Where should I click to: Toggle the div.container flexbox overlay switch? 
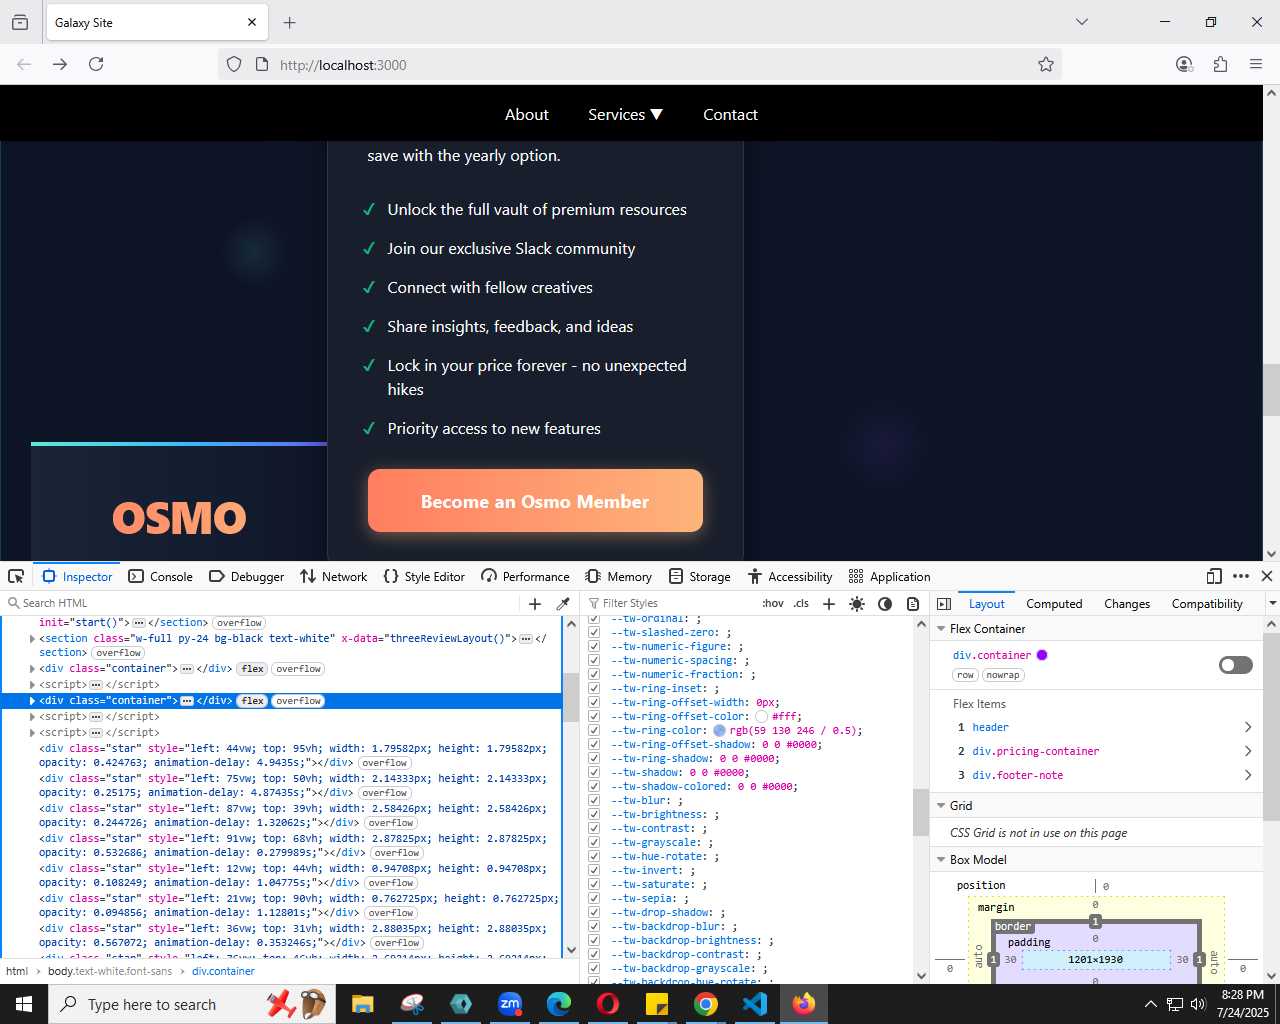point(1236,665)
